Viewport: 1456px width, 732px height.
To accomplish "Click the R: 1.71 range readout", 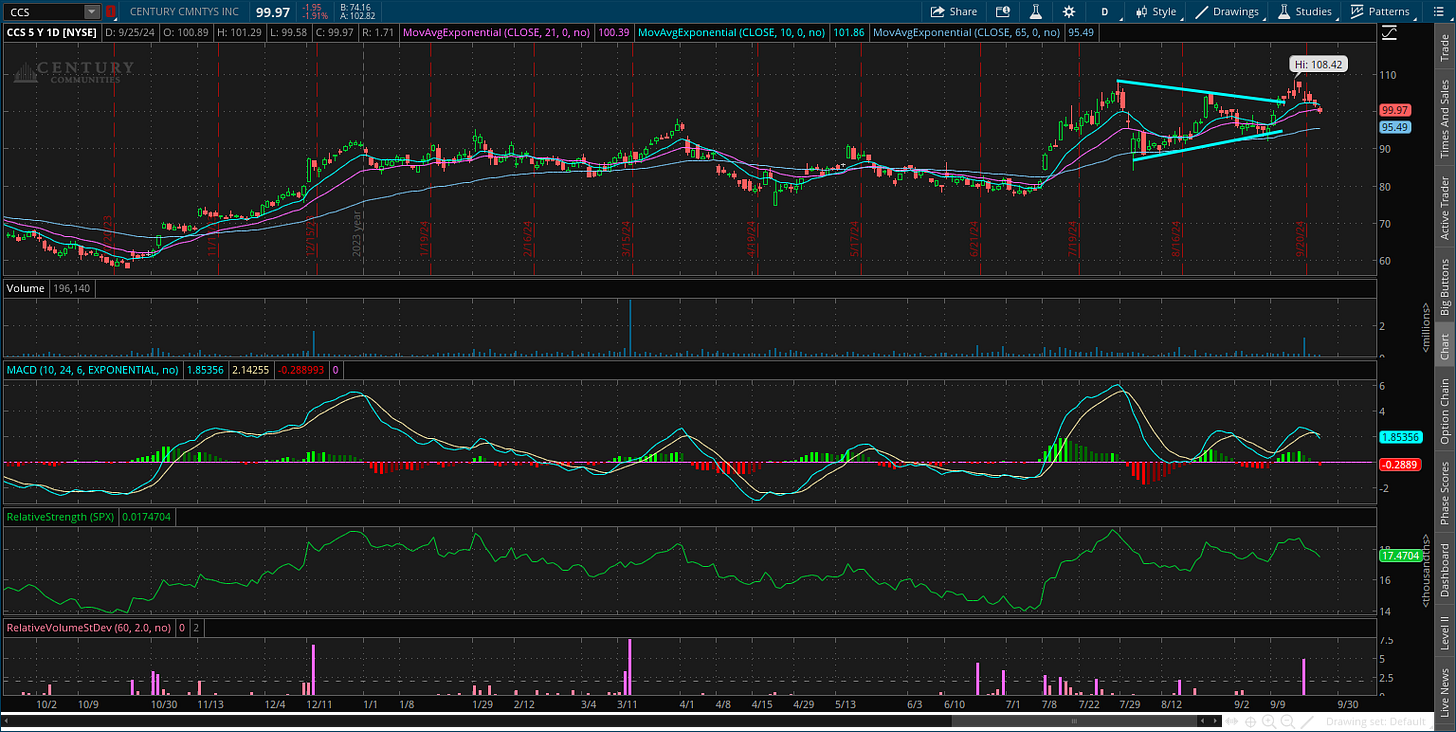I will pyautogui.click(x=377, y=33).
